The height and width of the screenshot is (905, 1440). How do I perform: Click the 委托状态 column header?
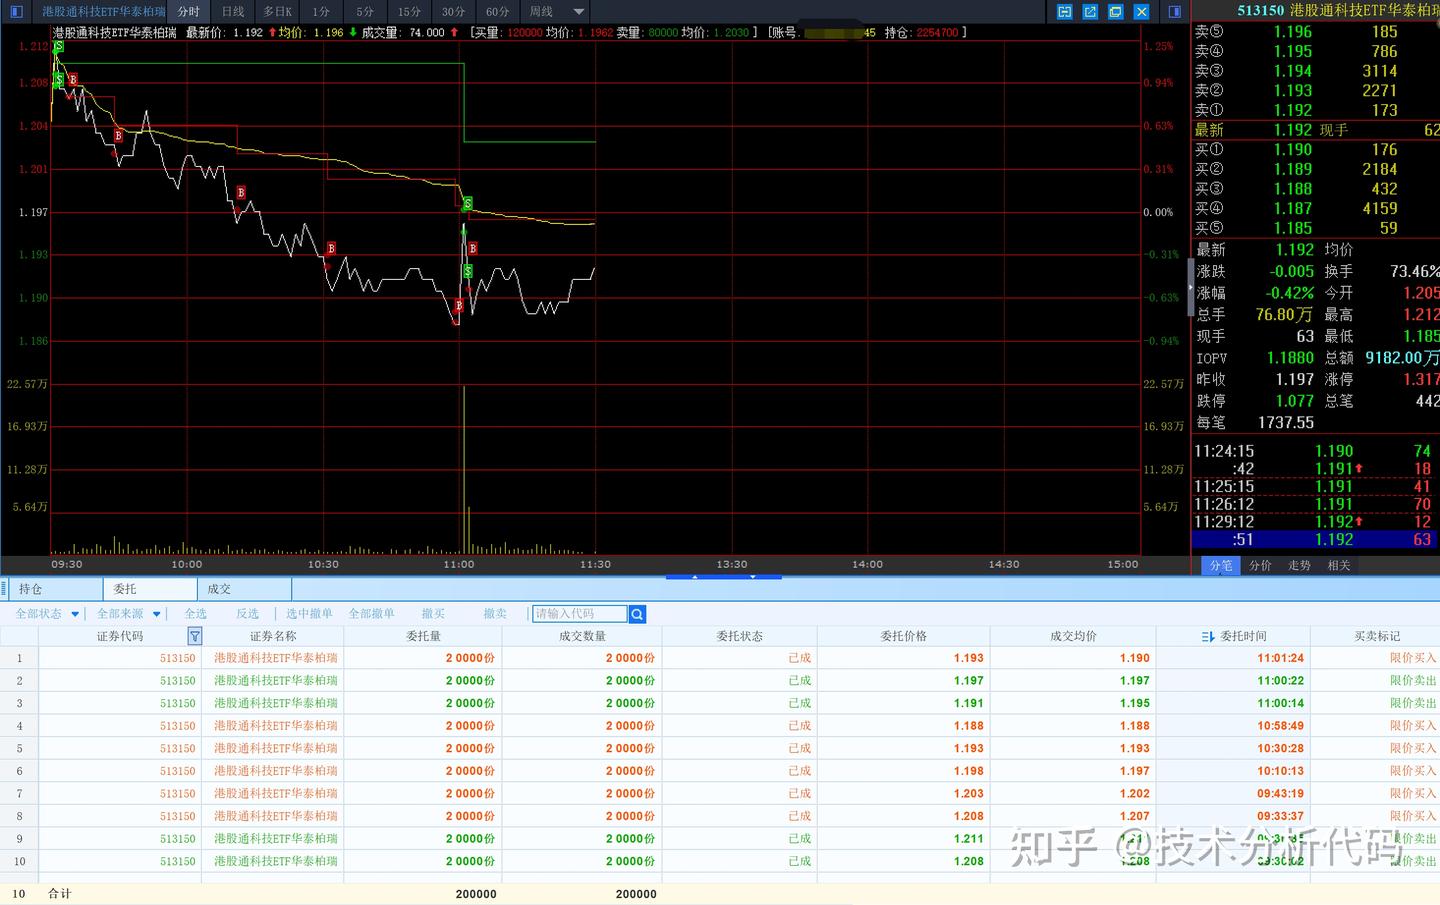(739, 636)
